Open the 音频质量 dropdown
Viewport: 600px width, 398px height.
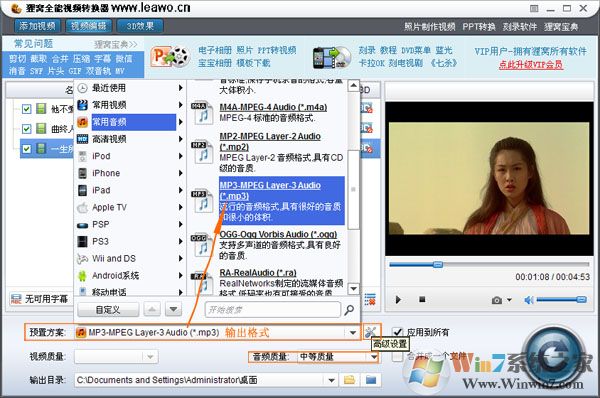point(373,357)
